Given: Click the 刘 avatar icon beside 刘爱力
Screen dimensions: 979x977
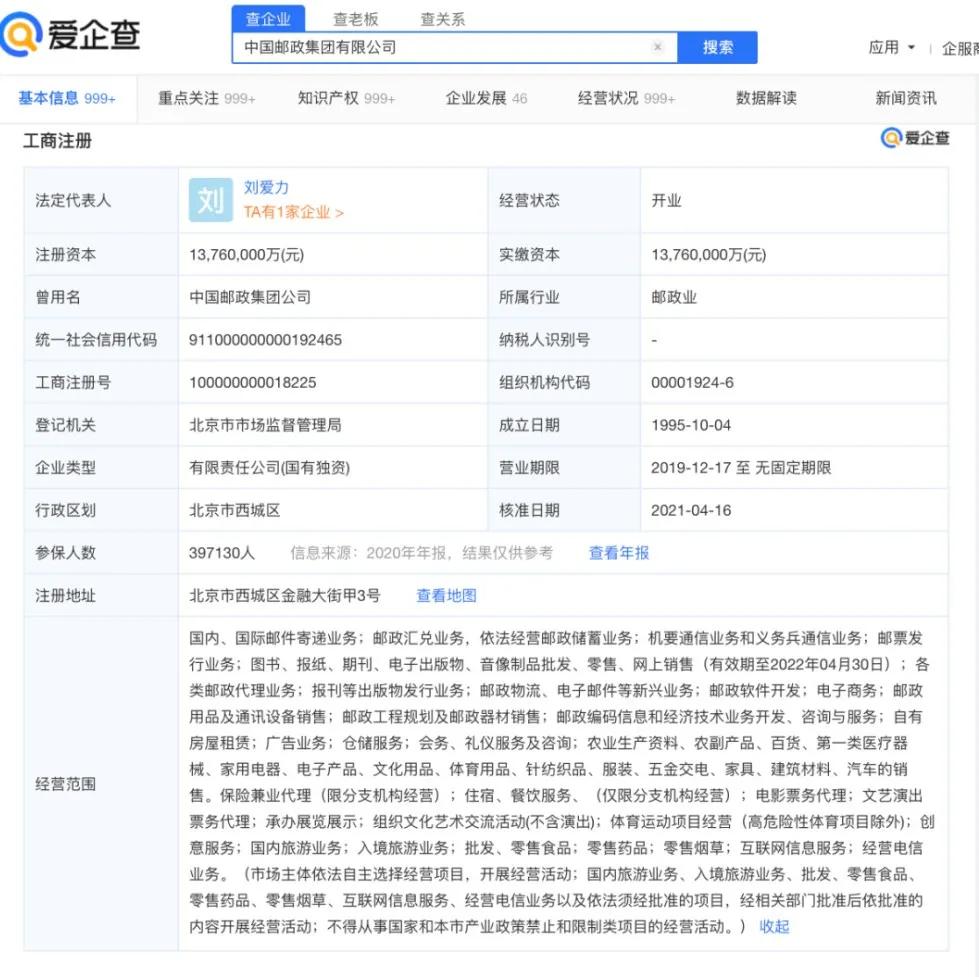Looking at the screenshot, I should click(x=209, y=198).
